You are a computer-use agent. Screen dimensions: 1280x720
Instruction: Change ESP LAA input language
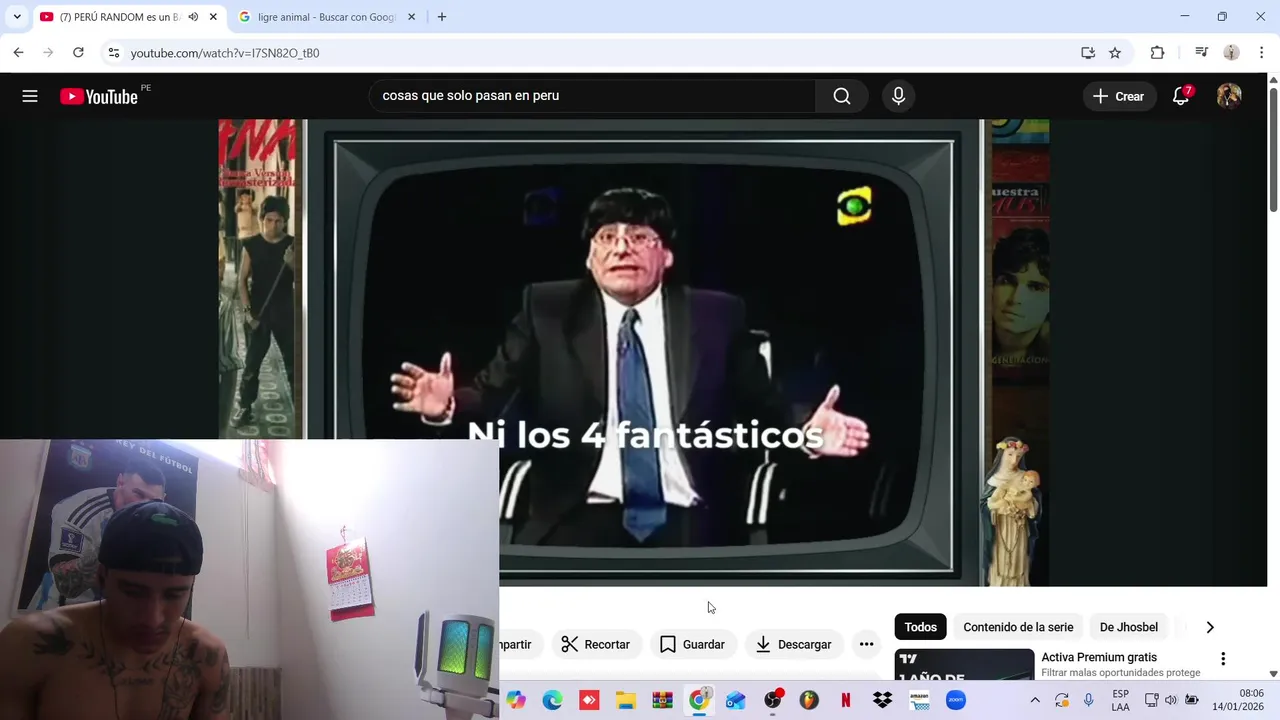1121,700
